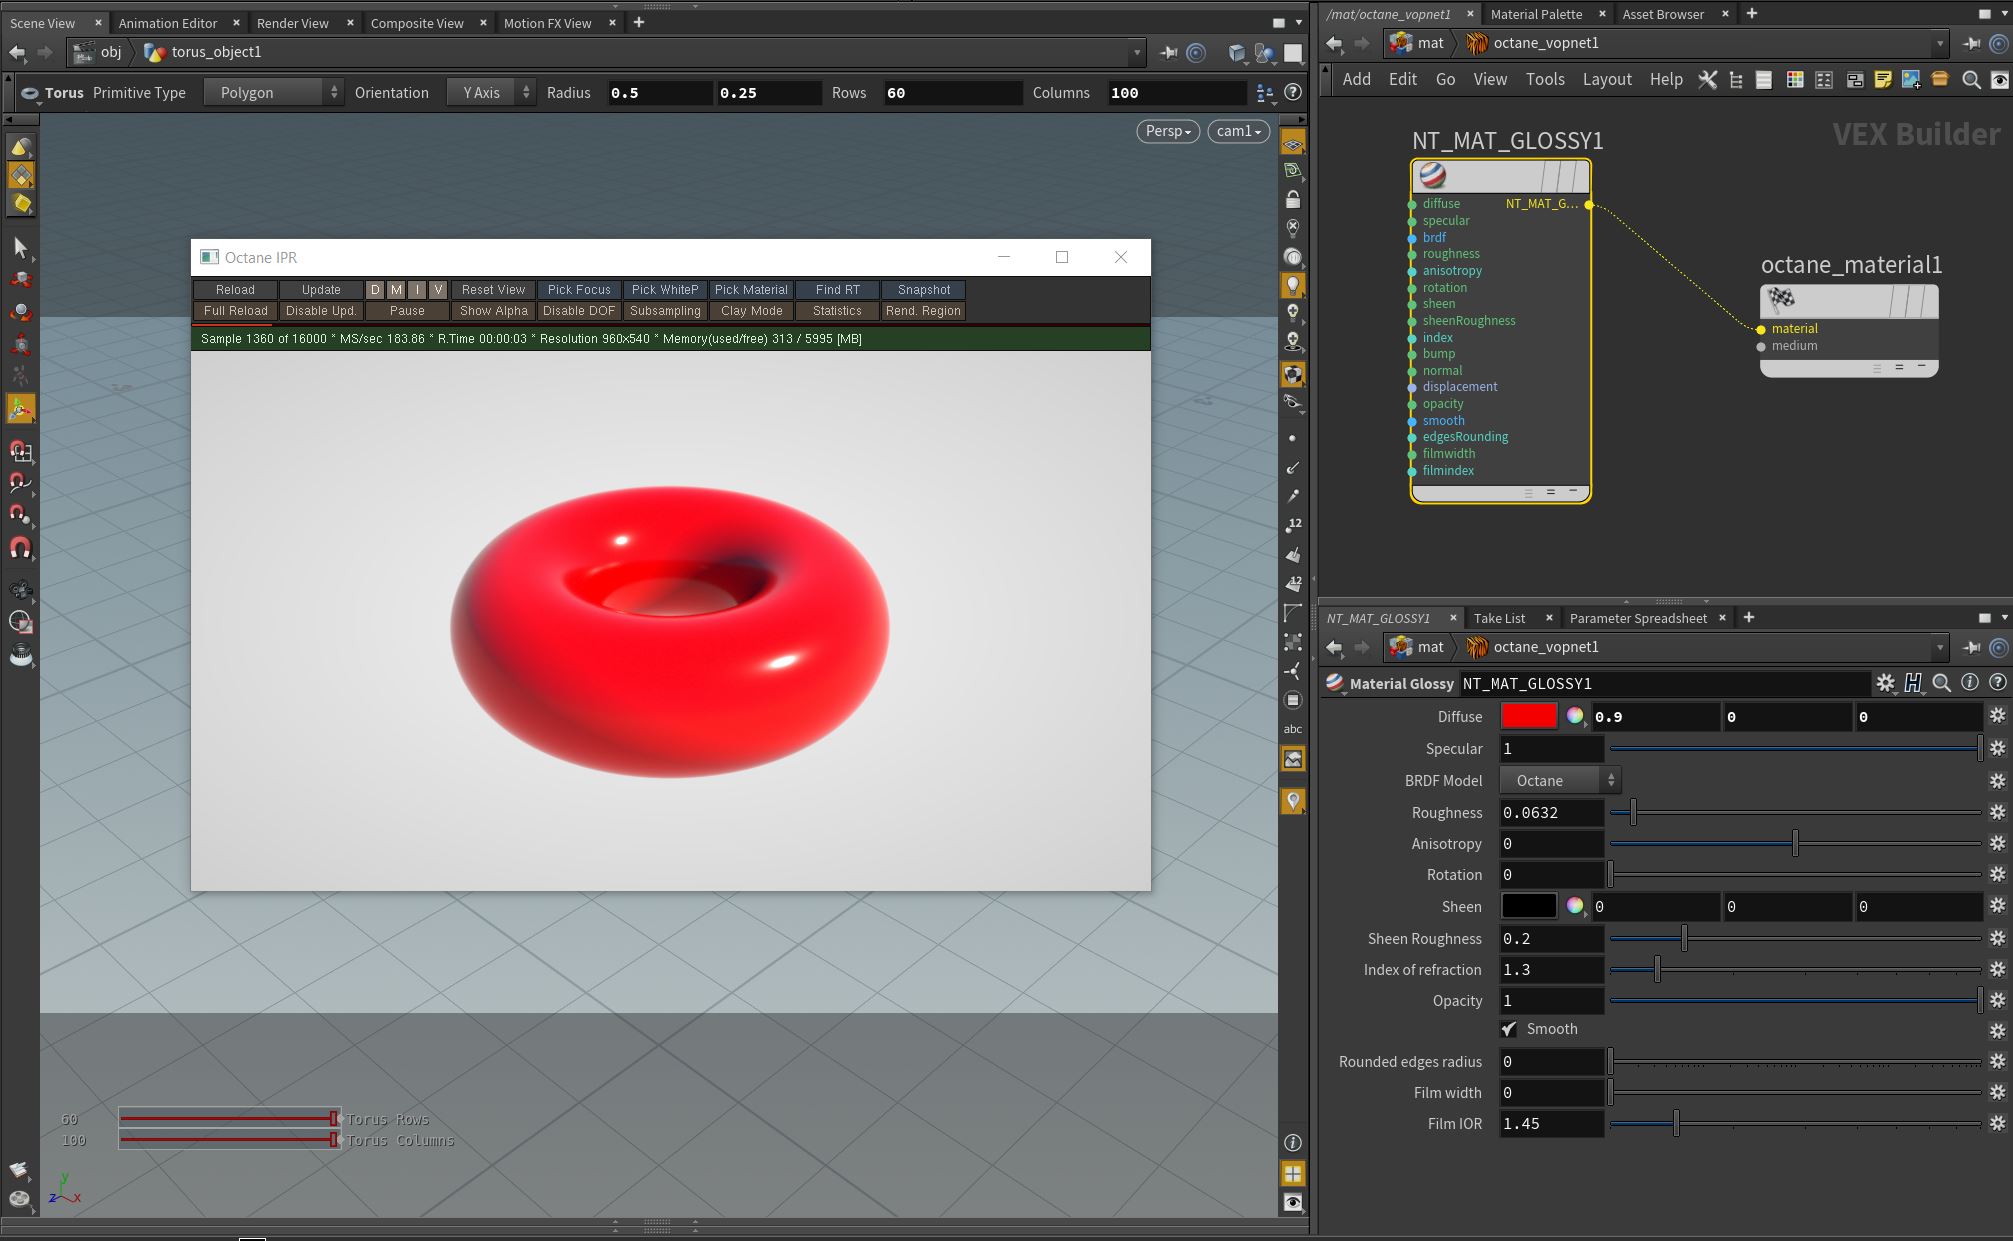The height and width of the screenshot is (1241, 2013).
Task: Click the network editor search magnifier icon
Action: 1971,80
